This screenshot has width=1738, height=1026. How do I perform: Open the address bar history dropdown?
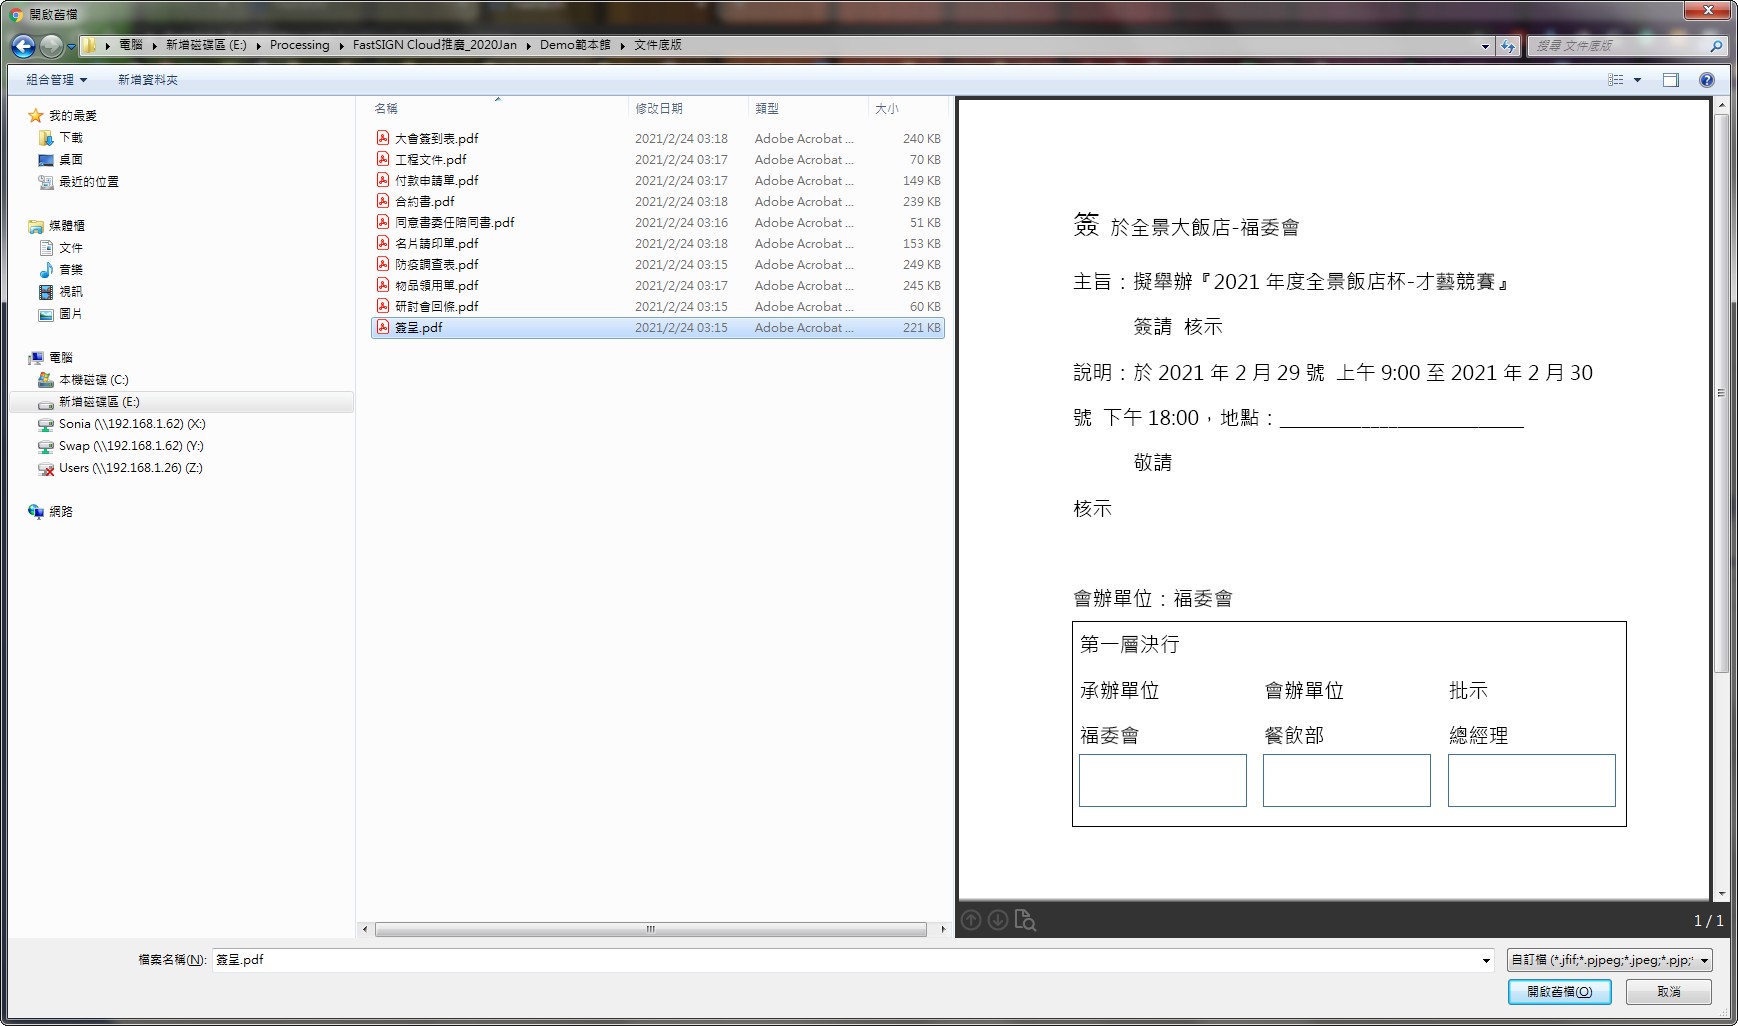tap(1485, 46)
